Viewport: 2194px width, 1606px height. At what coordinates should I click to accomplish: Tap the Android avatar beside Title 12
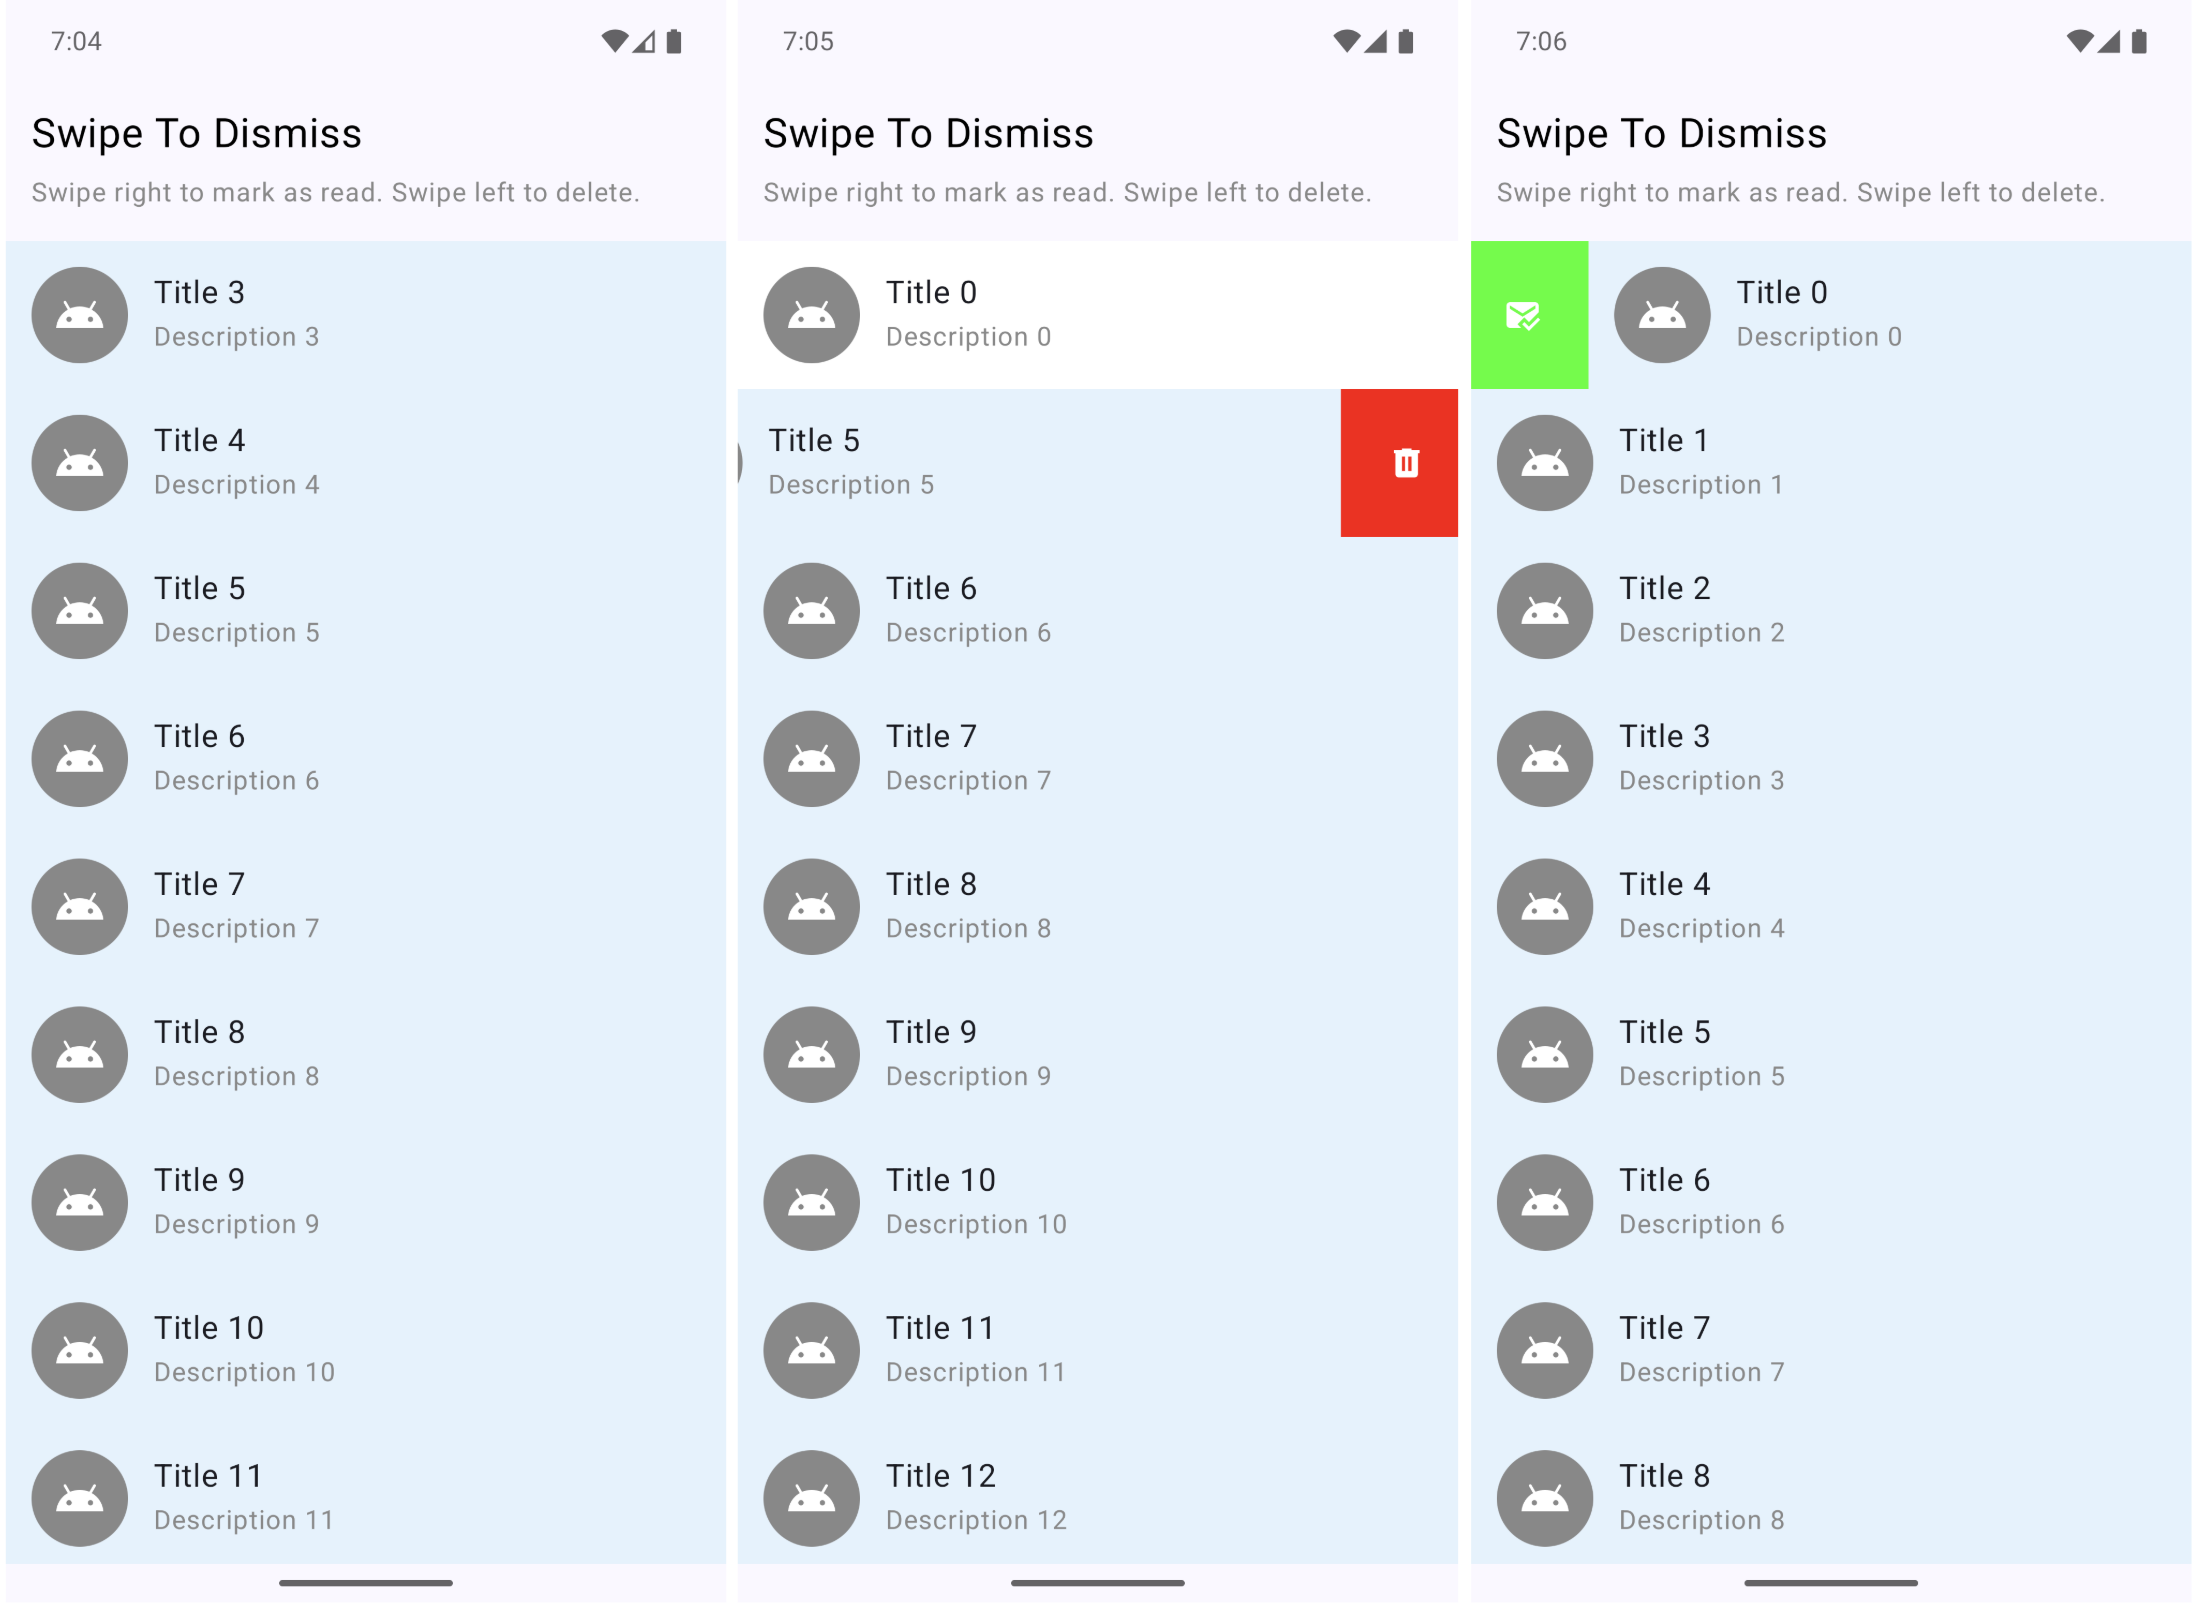[x=811, y=1498]
